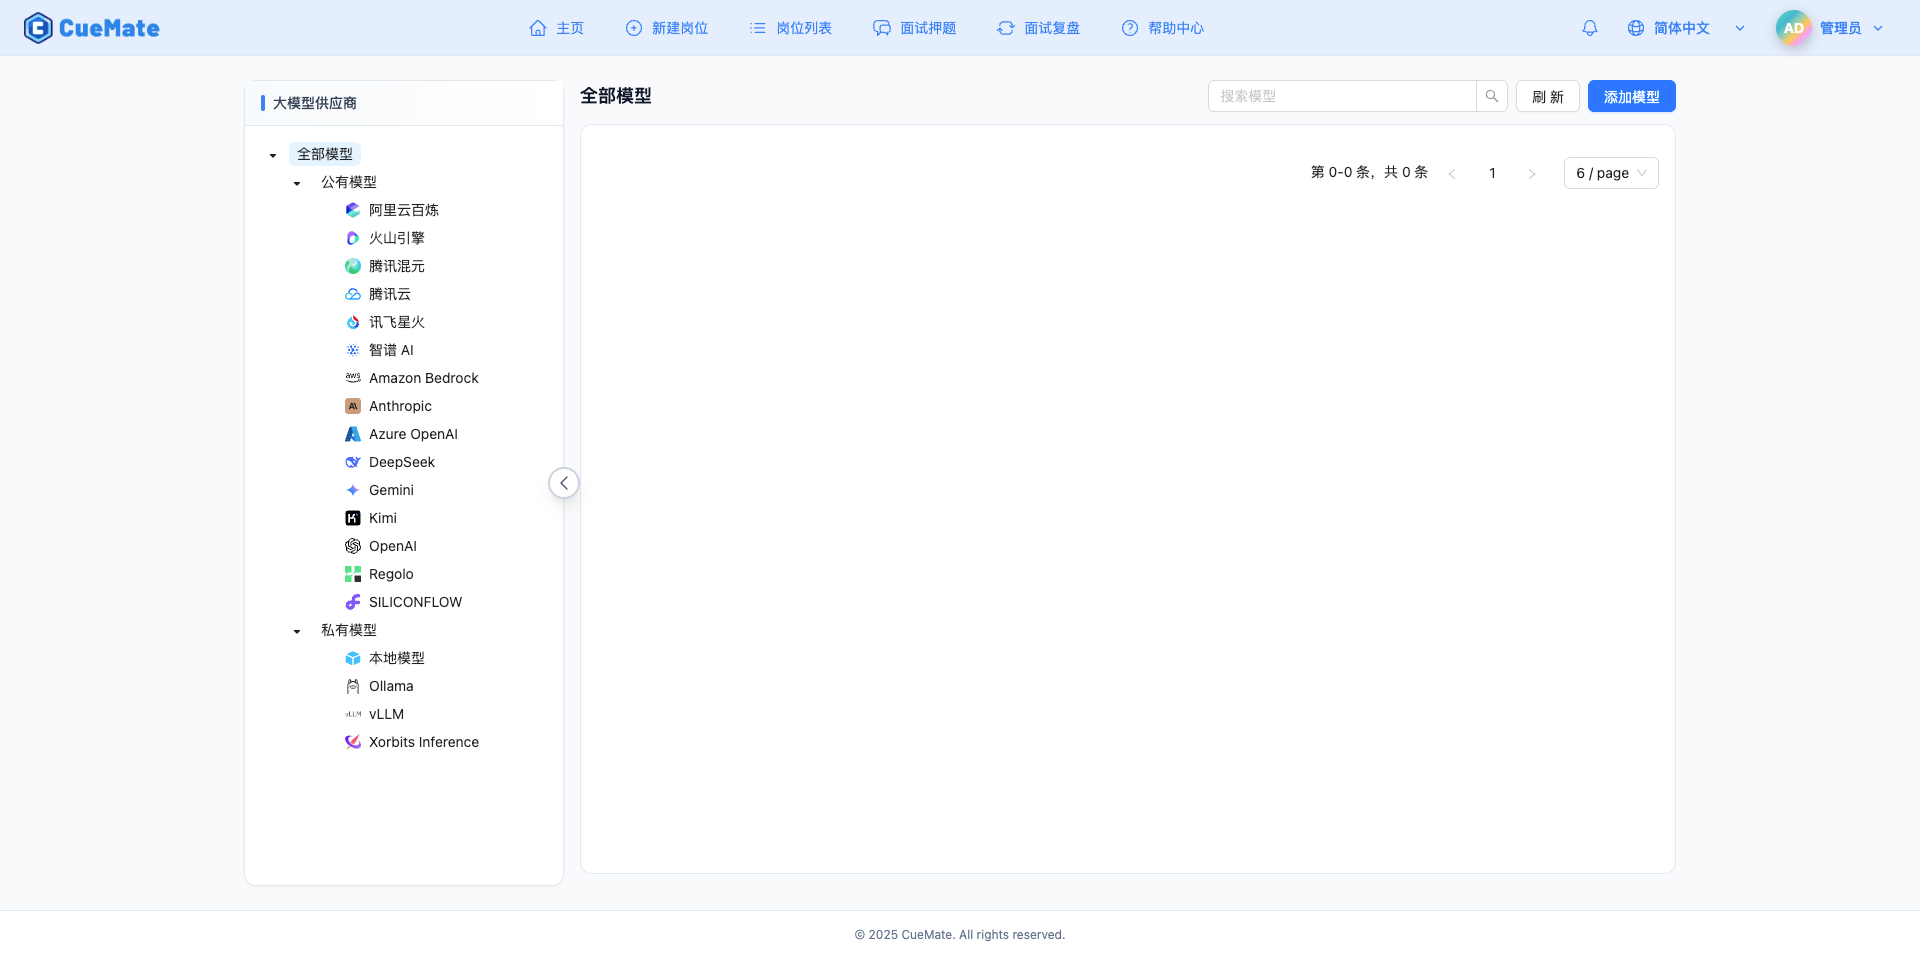Open the 6 / page dropdown
The height and width of the screenshot is (958, 1920).
coord(1610,173)
